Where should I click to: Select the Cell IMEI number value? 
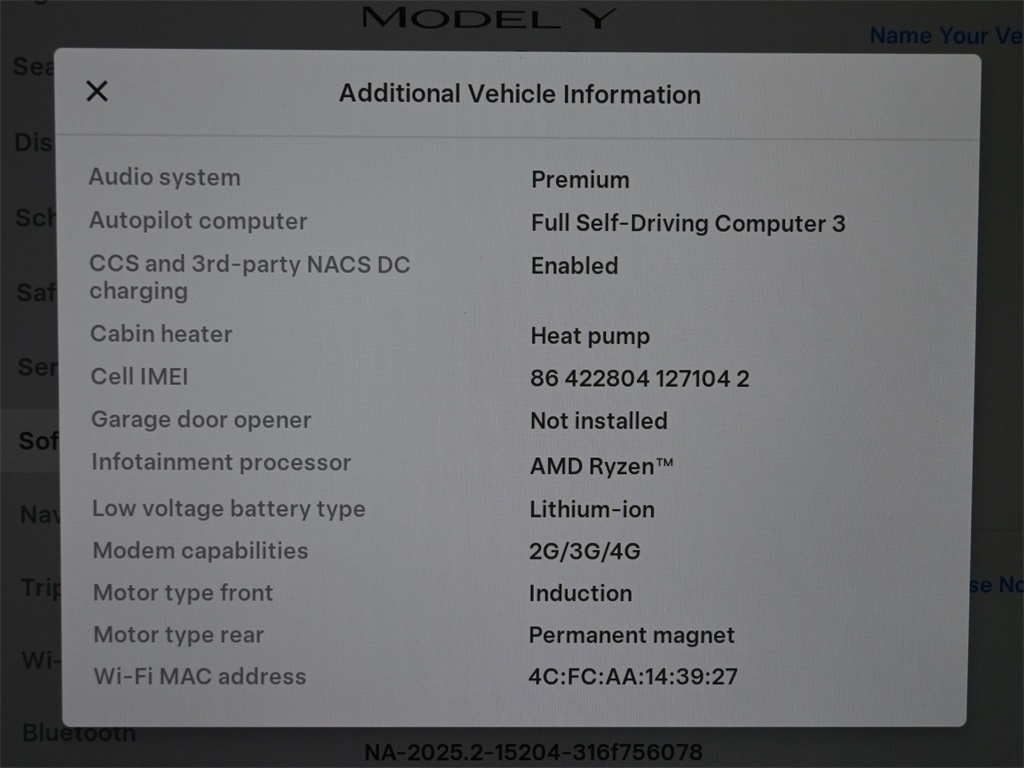(x=639, y=379)
